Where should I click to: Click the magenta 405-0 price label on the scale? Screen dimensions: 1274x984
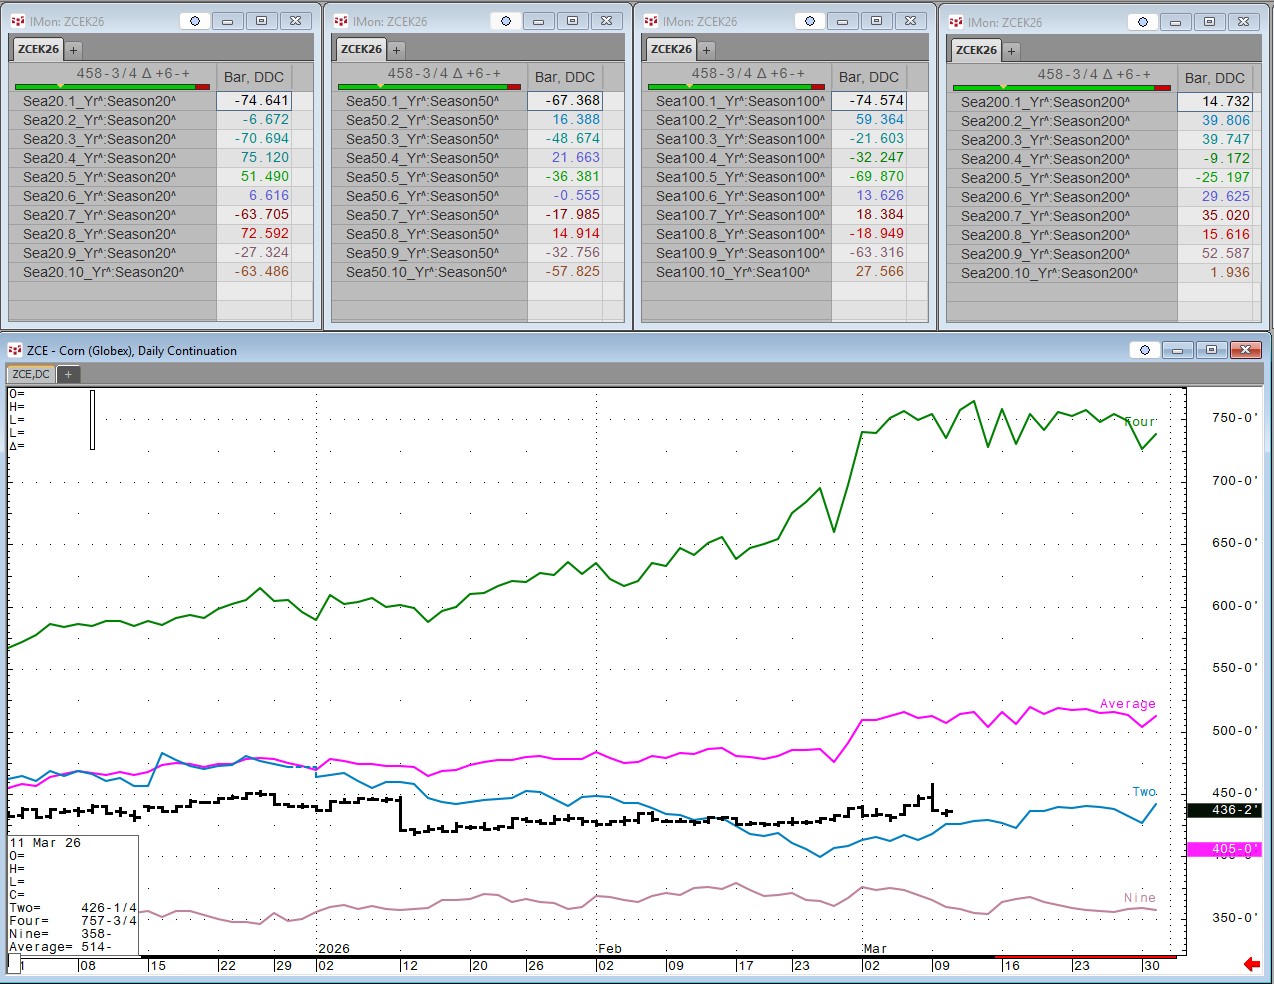(x=1223, y=849)
